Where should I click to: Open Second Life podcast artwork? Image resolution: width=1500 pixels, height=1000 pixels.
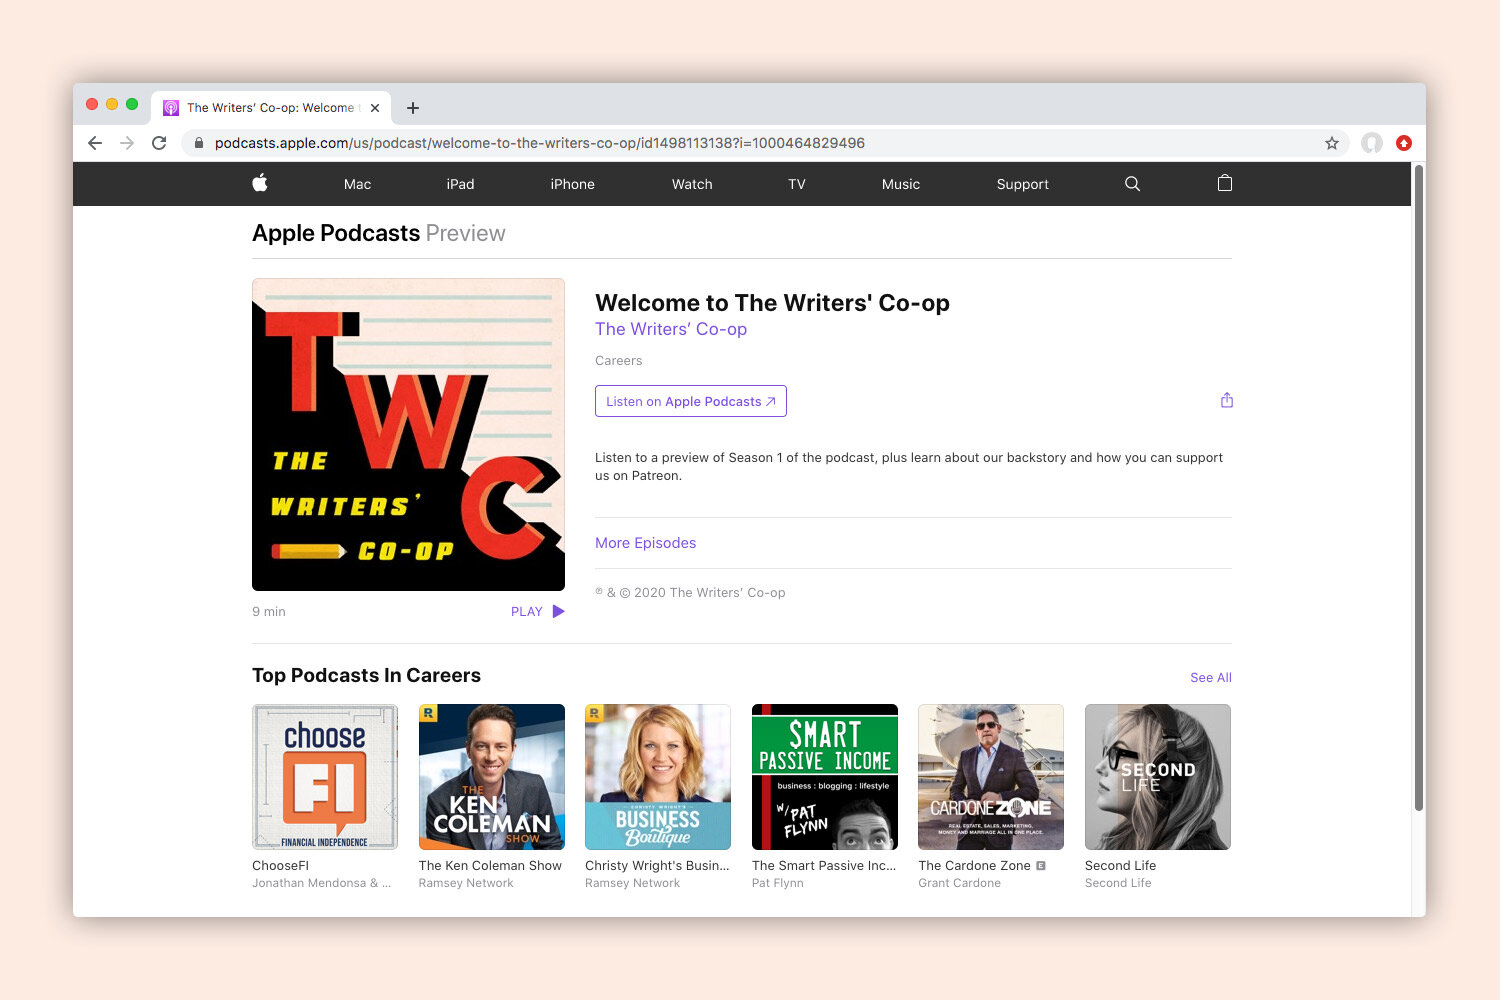click(x=1158, y=777)
